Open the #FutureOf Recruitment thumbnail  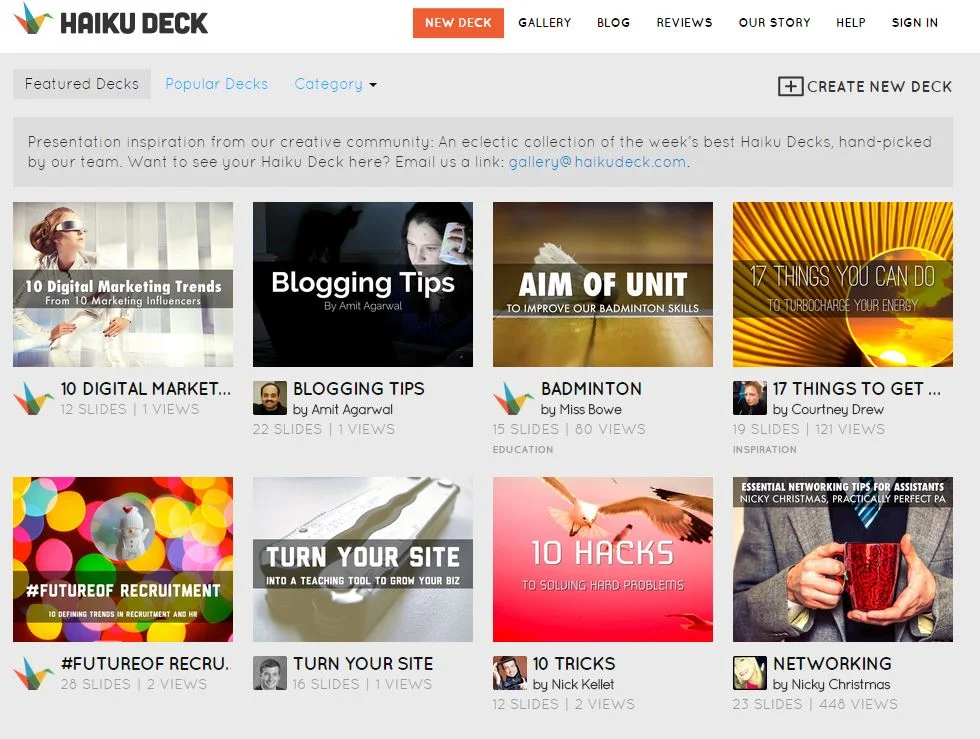coord(123,560)
